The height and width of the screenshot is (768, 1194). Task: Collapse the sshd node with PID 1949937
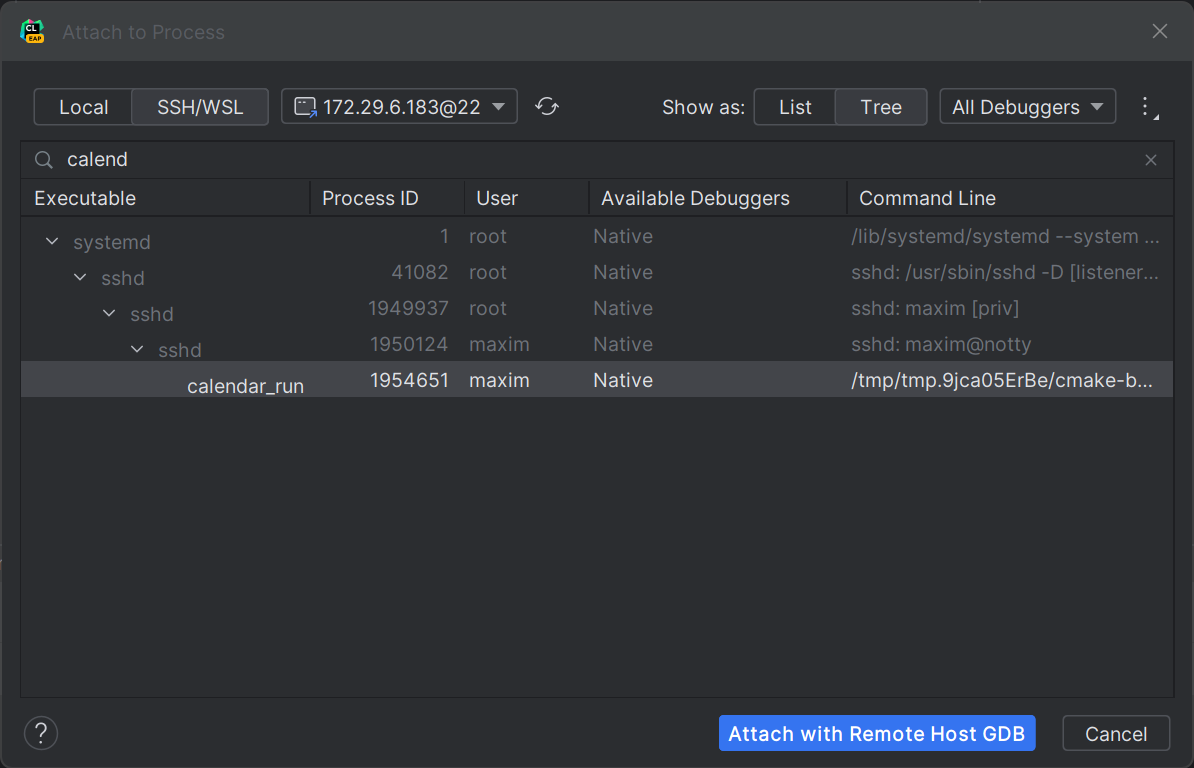tap(109, 313)
